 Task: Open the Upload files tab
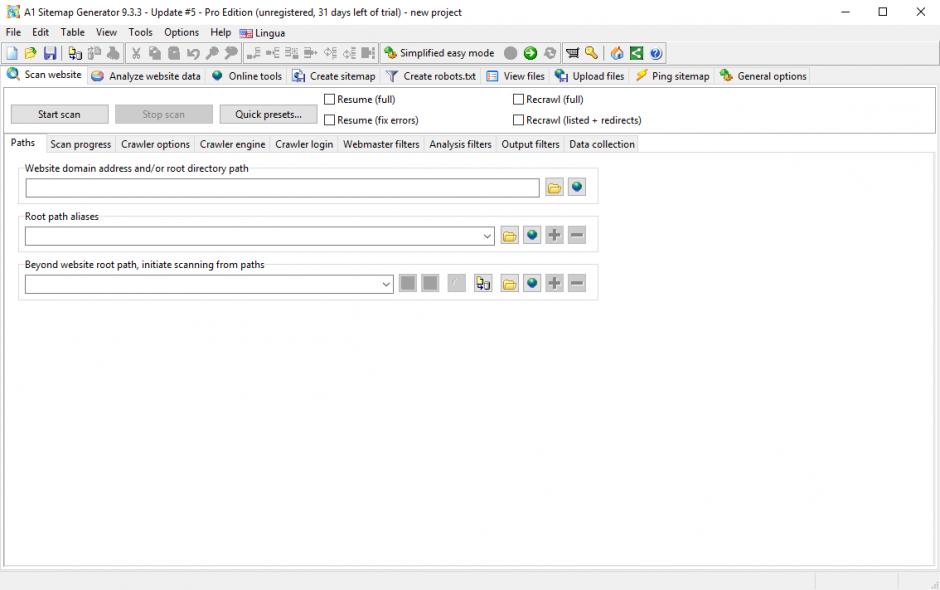(x=589, y=76)
